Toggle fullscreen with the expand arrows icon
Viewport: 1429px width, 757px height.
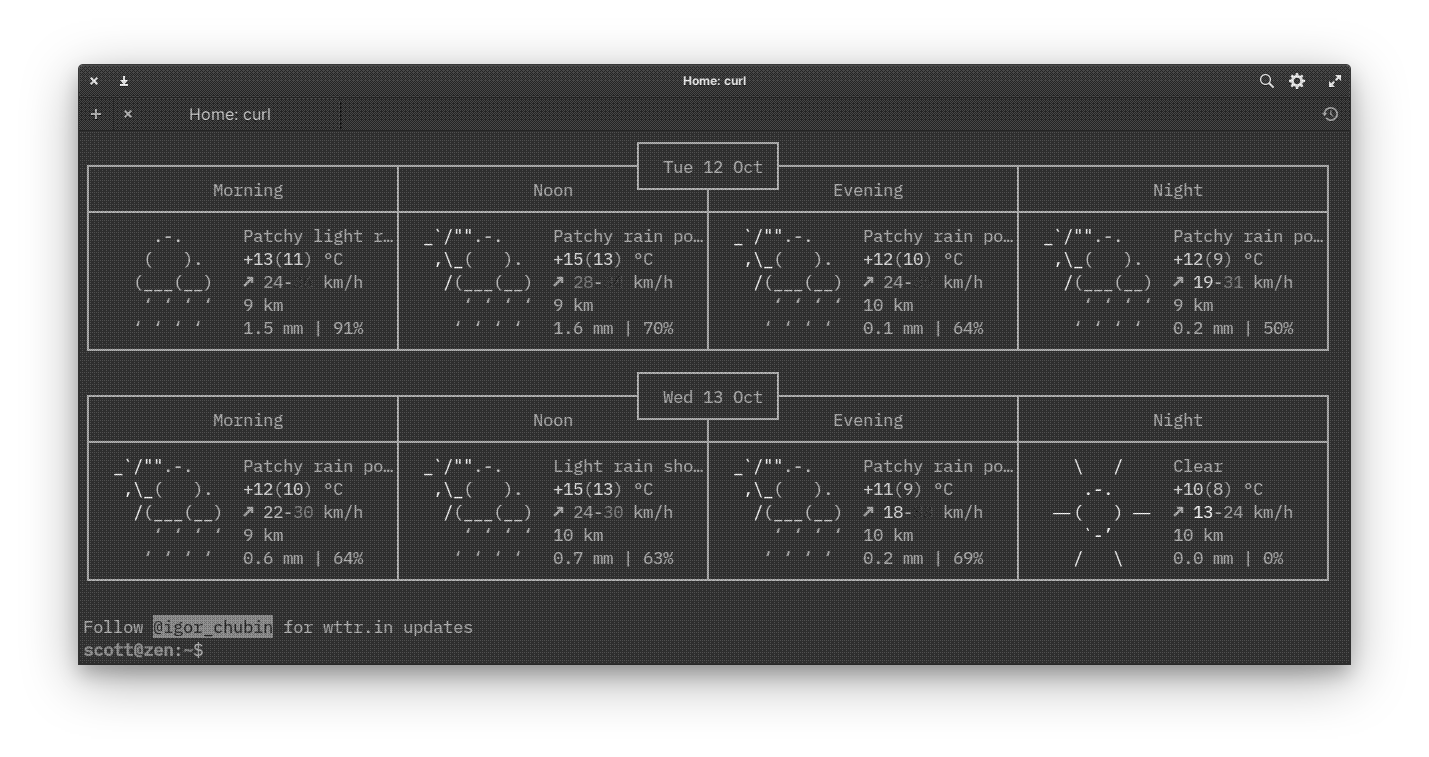[1334, 81]
